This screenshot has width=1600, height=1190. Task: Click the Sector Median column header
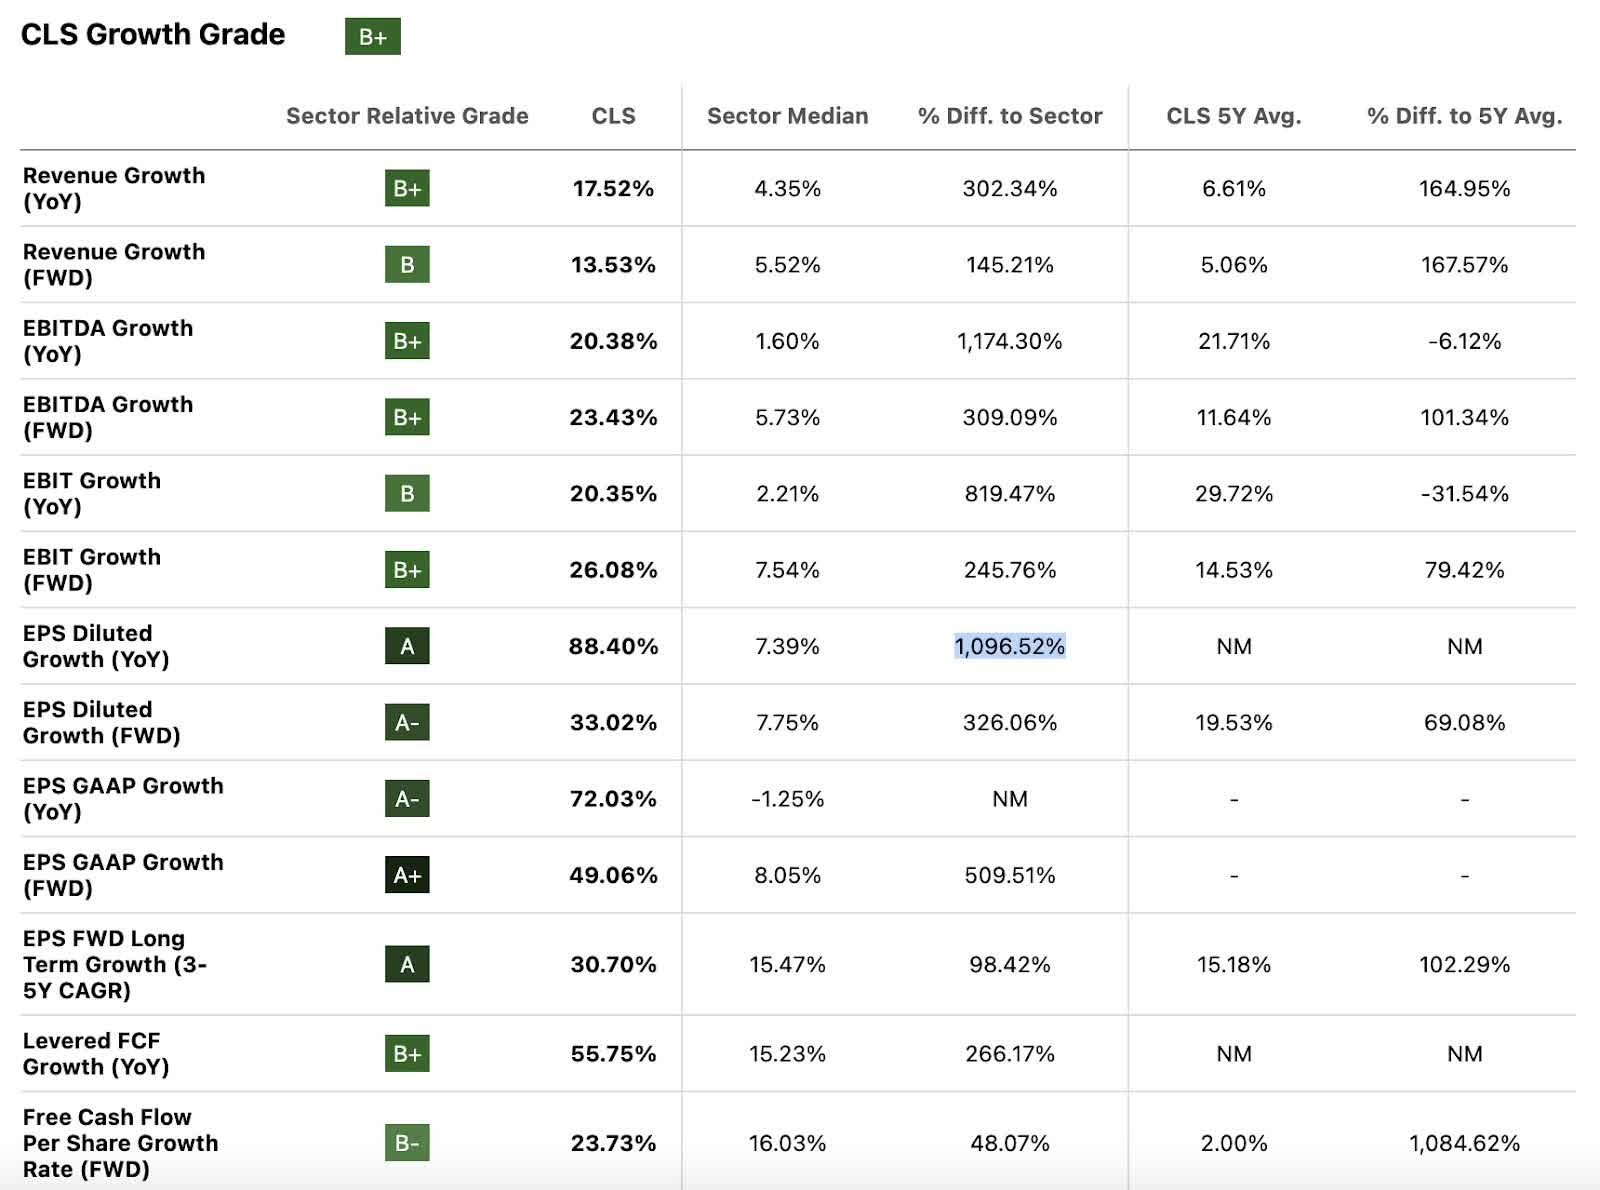point(787,116)
